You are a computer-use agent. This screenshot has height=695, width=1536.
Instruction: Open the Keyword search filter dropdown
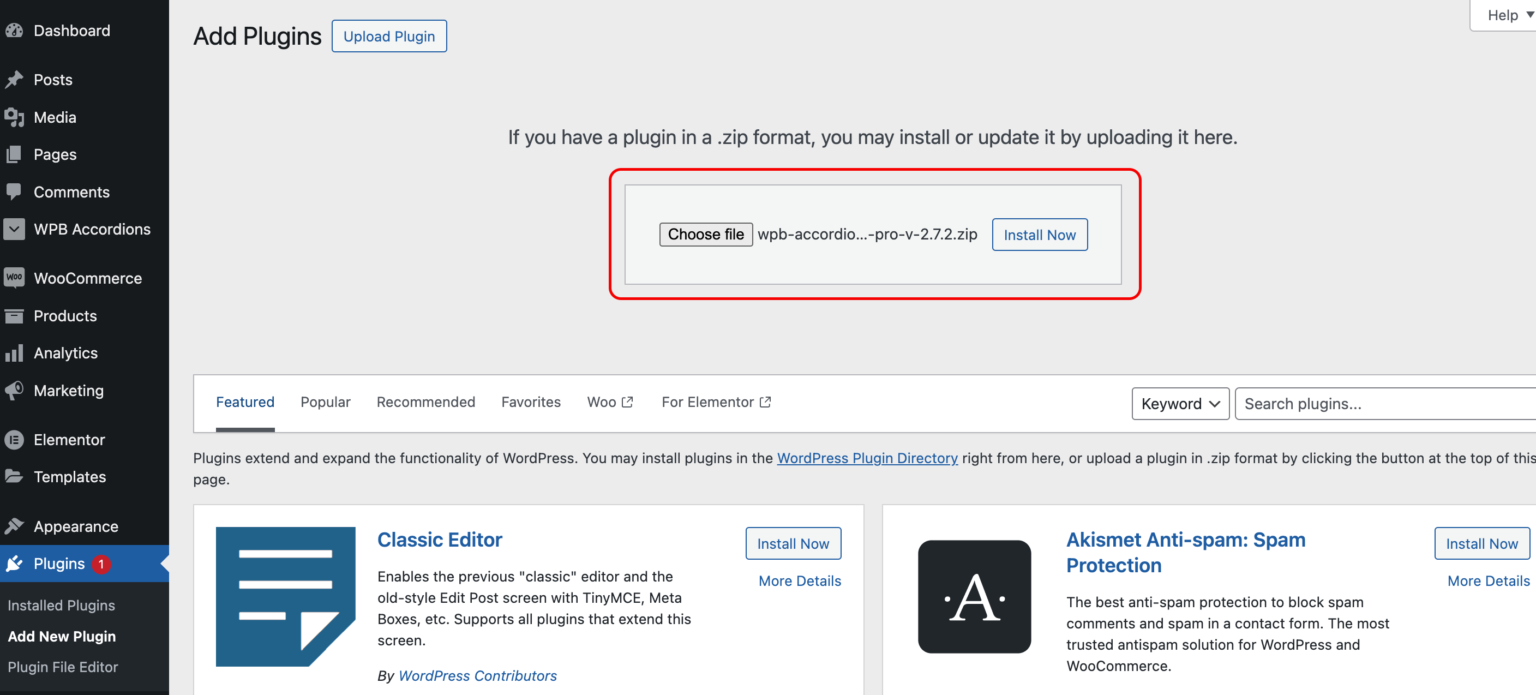click(1180, 403)
